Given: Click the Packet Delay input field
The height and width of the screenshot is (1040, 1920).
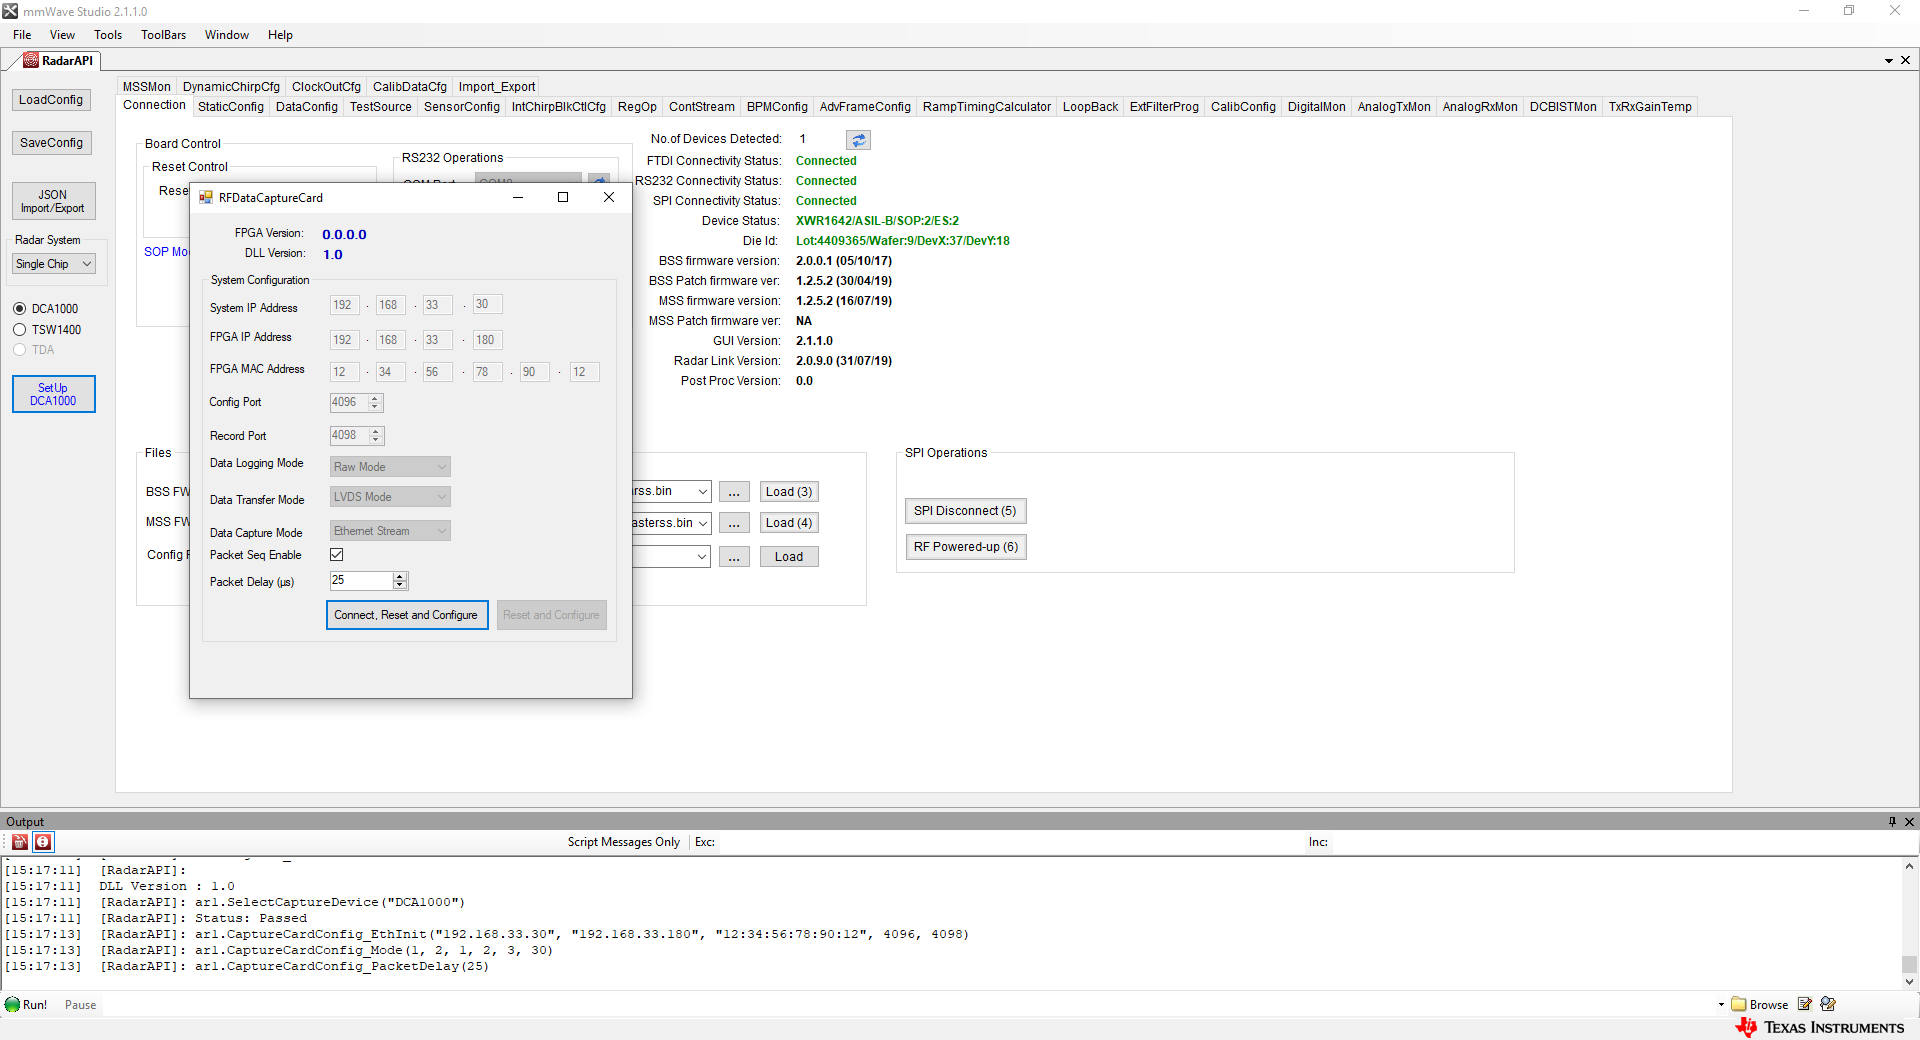Looking at the screenshot, I should click(x=361, y=581).
